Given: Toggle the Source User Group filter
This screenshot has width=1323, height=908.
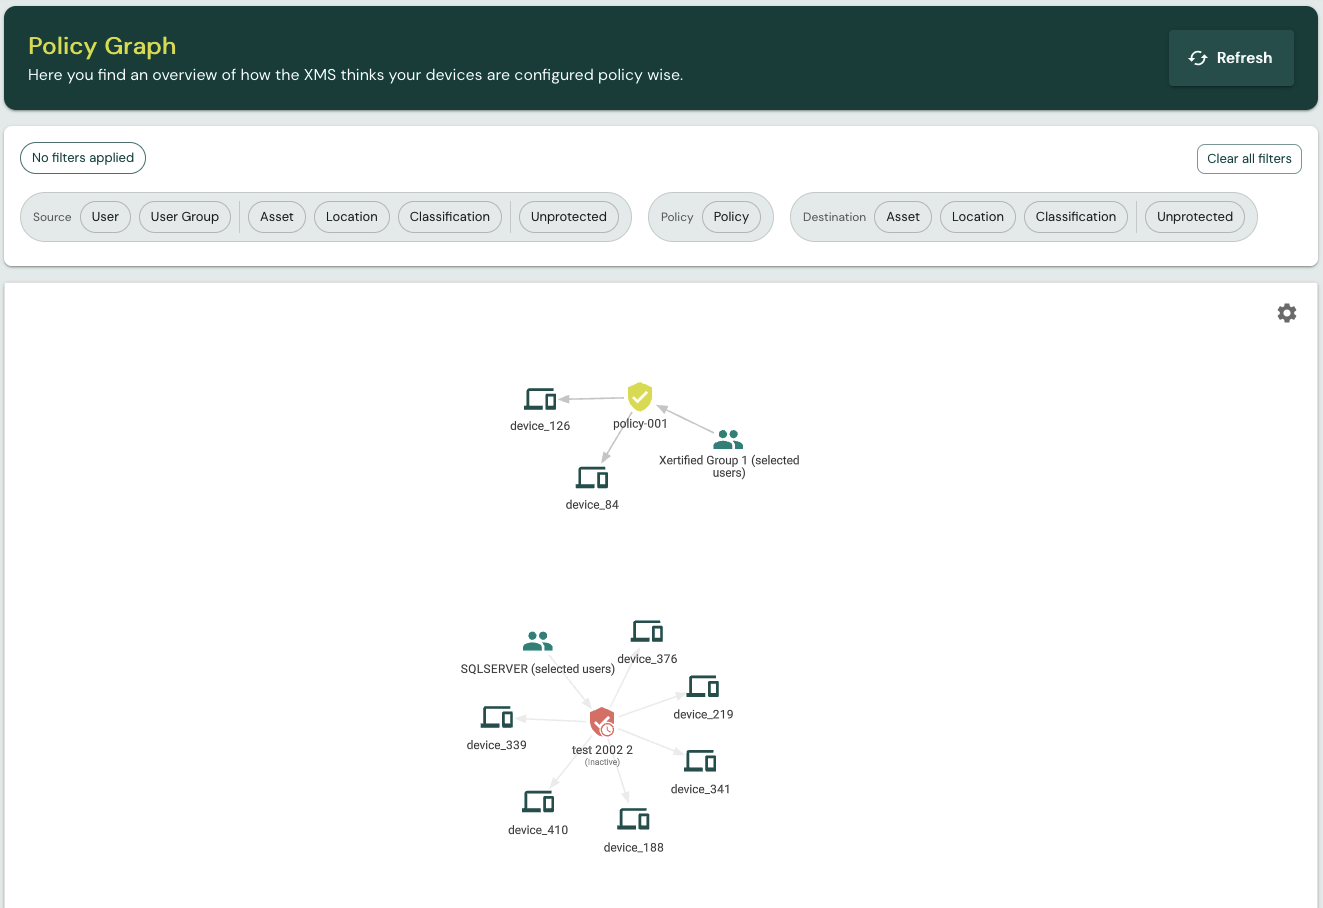Looking at the screenshot, I should point(185,217).
